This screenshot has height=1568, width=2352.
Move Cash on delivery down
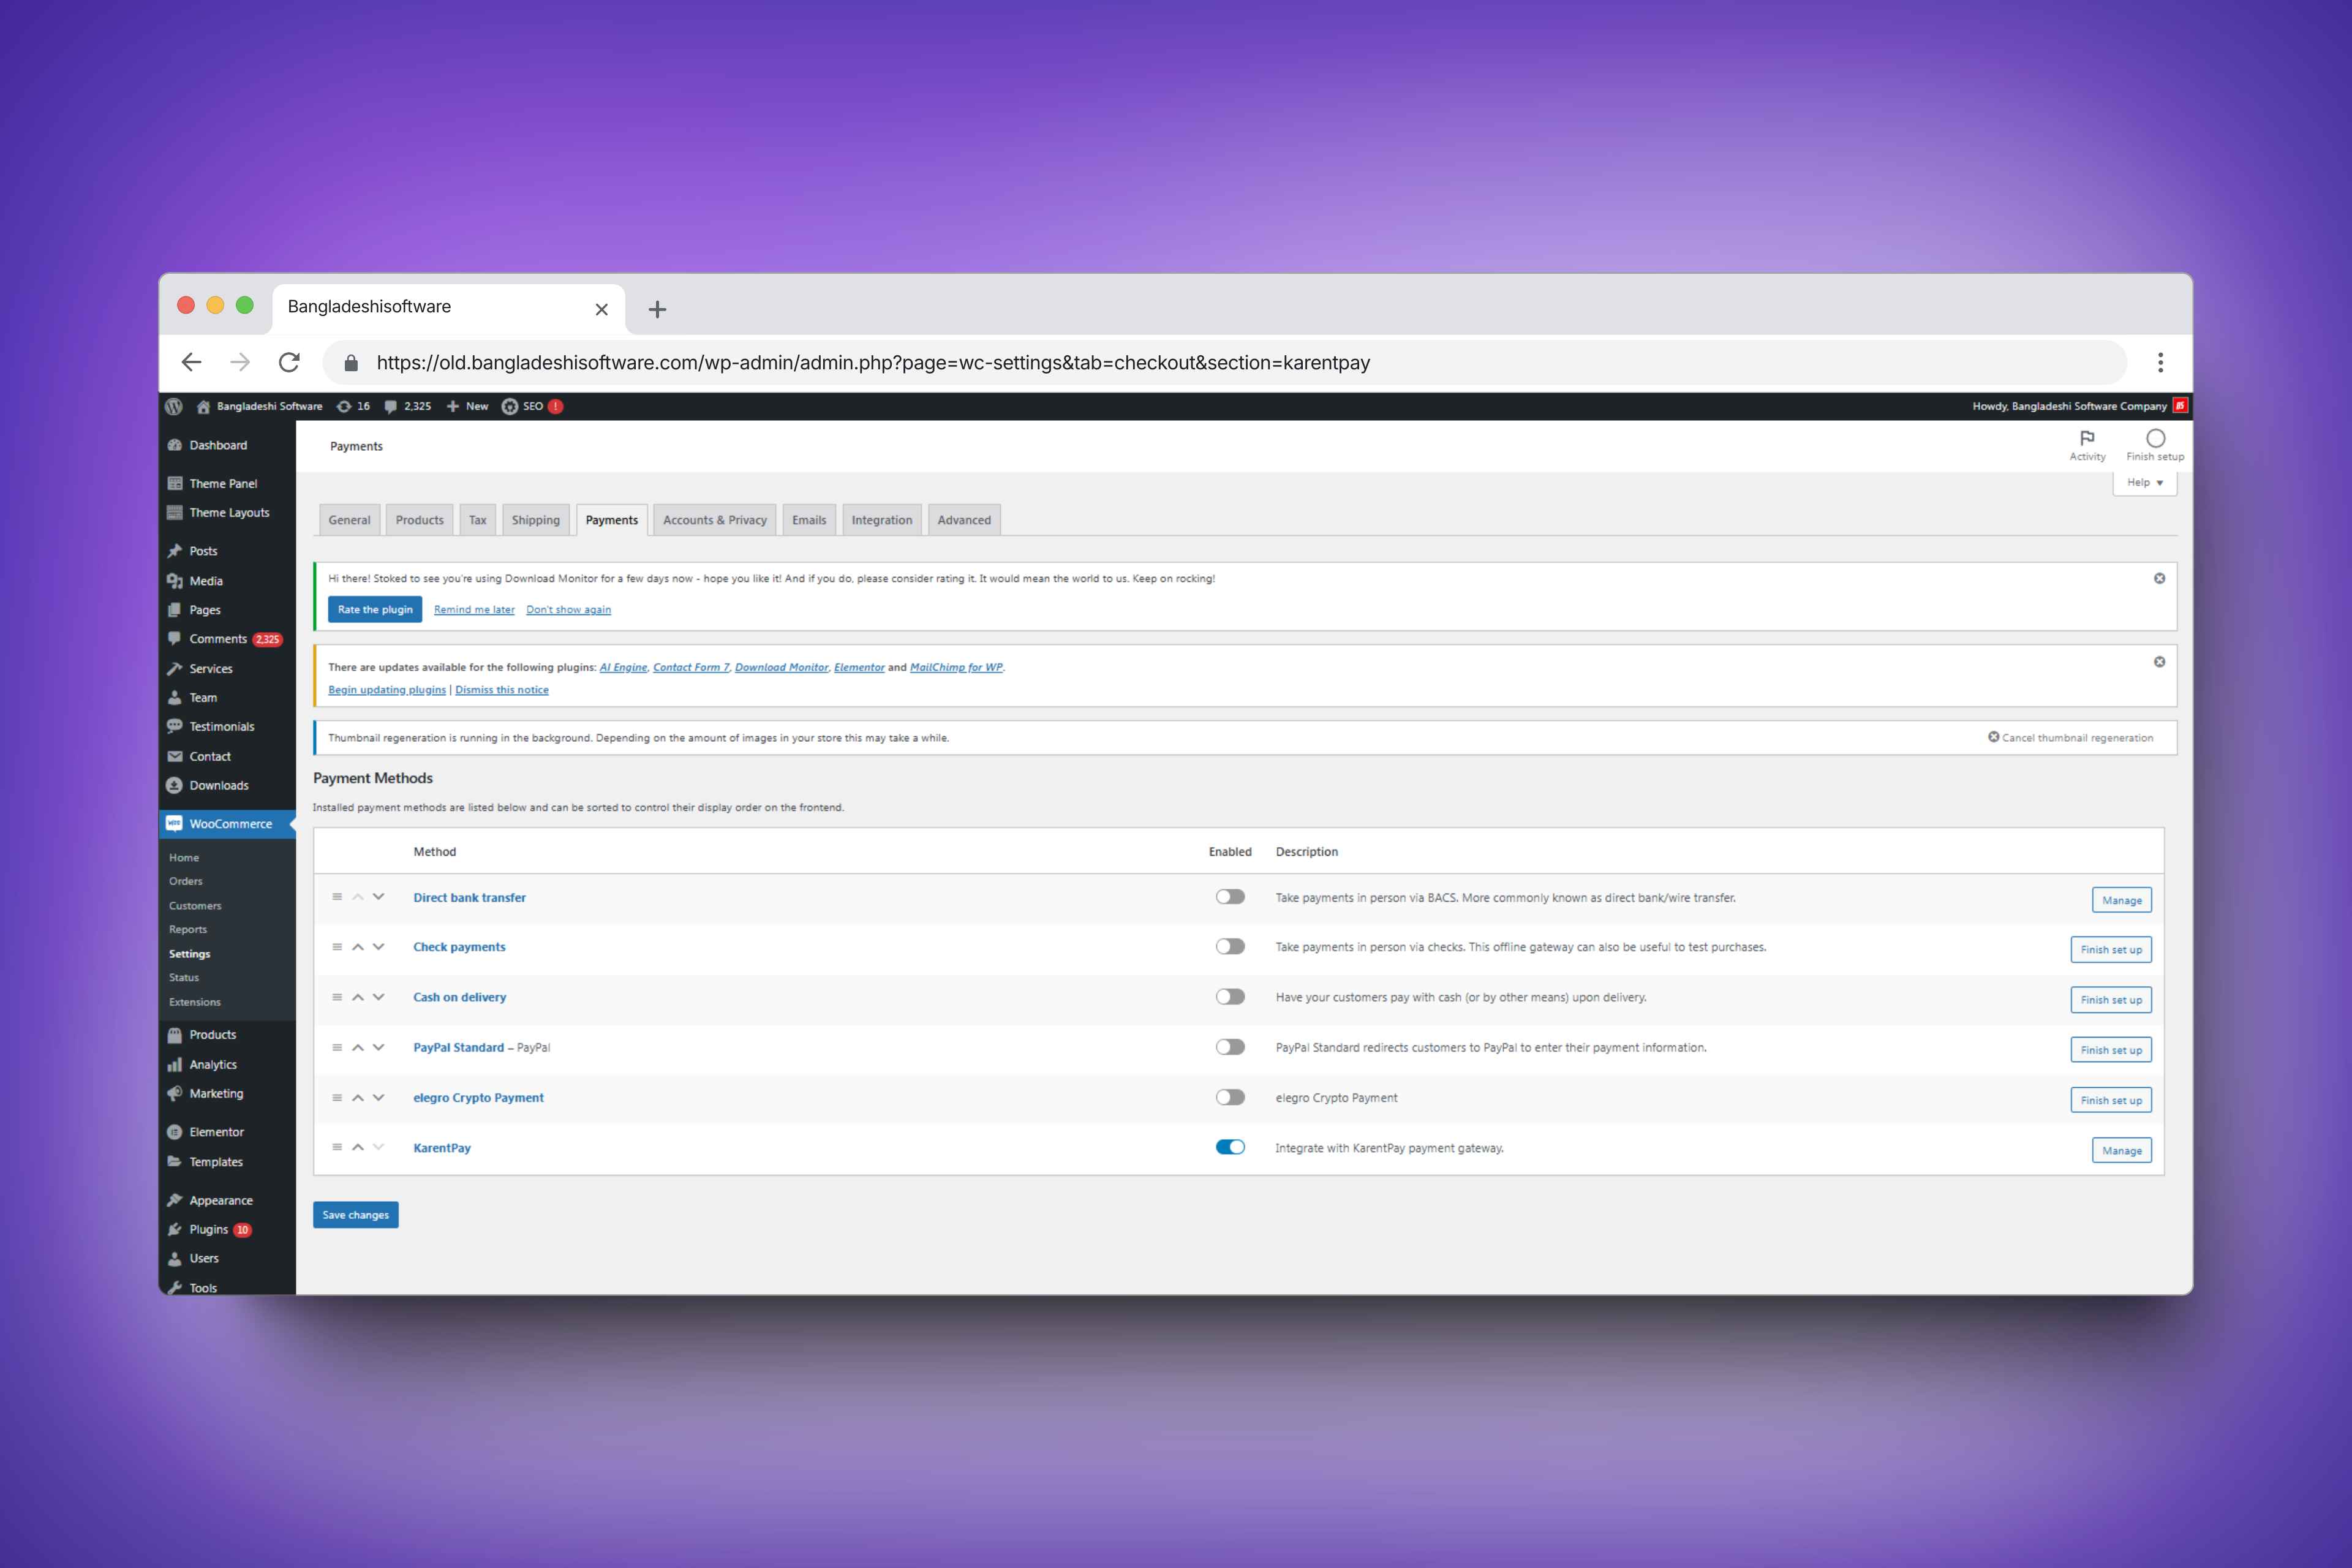click(378, 997)
